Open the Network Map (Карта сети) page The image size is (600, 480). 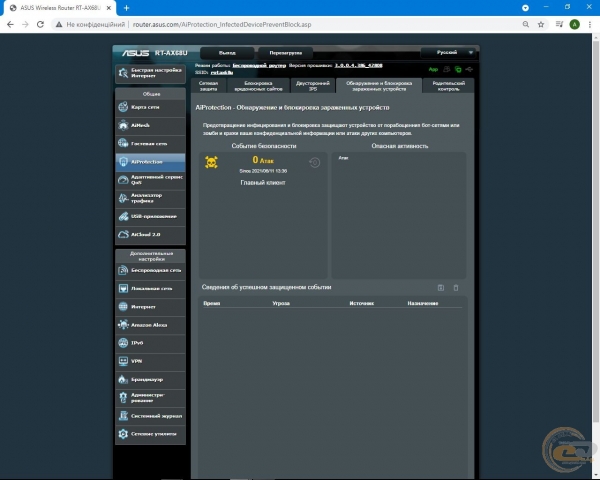pos(150,107)
